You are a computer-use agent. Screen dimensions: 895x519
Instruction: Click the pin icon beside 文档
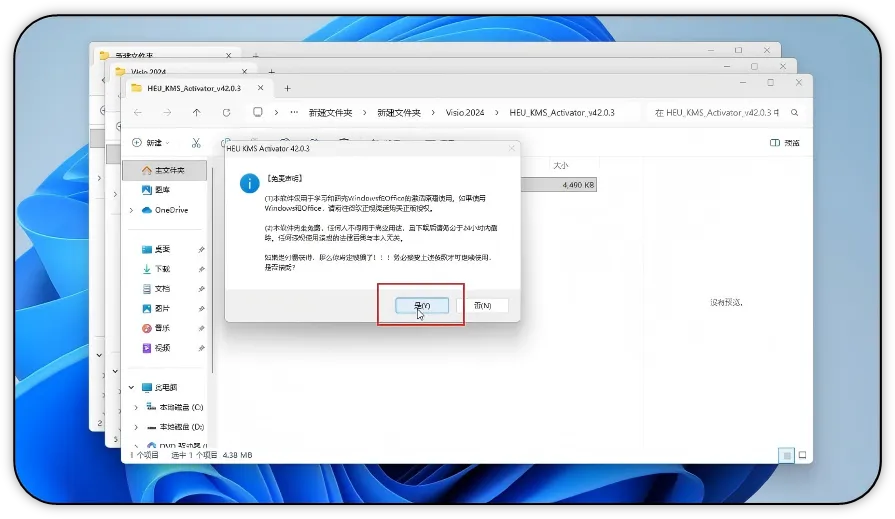tap(201, 289)
